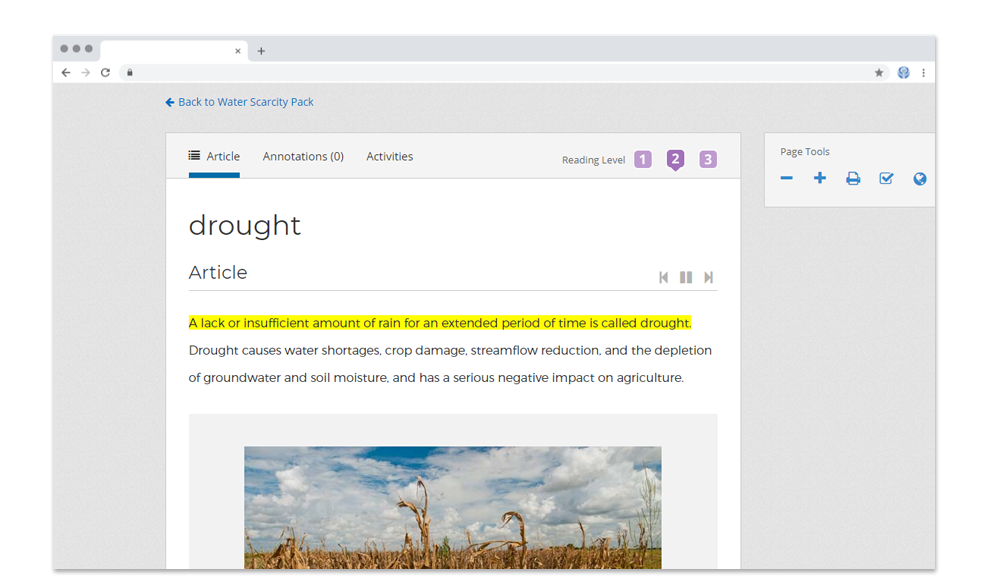Bookmark page with the star icon

coord(879,73)
